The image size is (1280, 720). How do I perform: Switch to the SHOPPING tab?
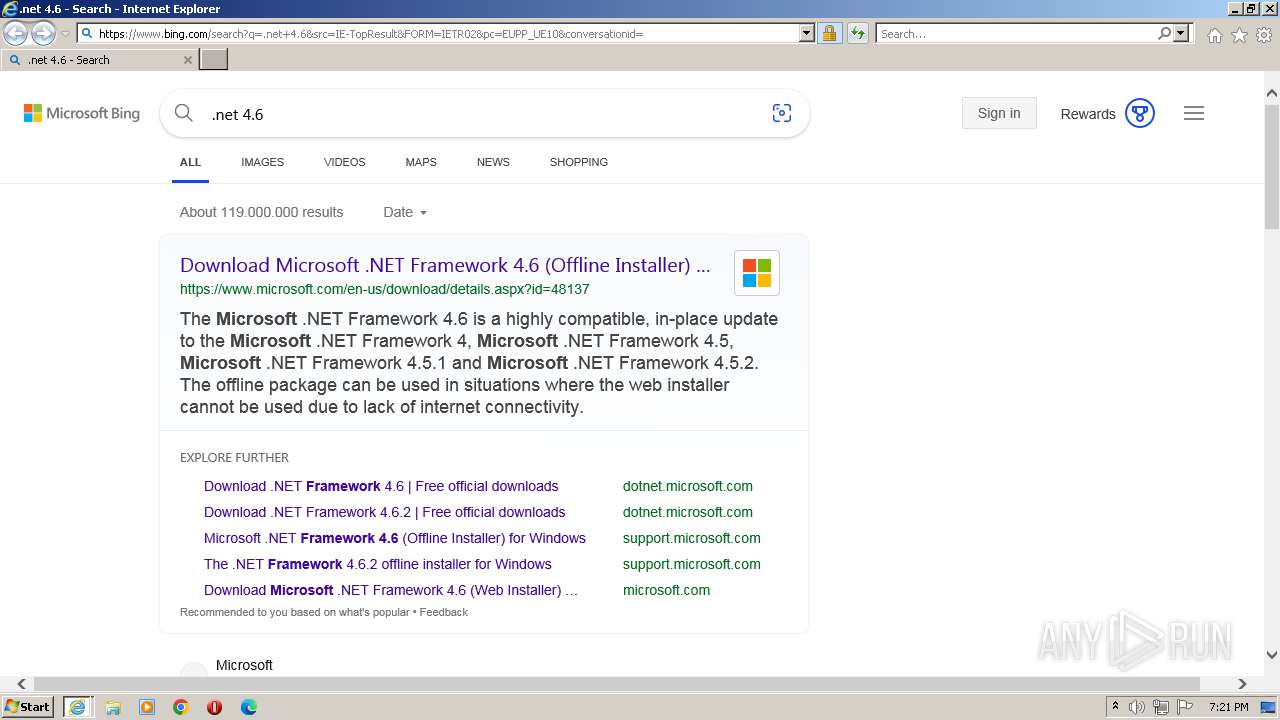[x=578, y=162]
